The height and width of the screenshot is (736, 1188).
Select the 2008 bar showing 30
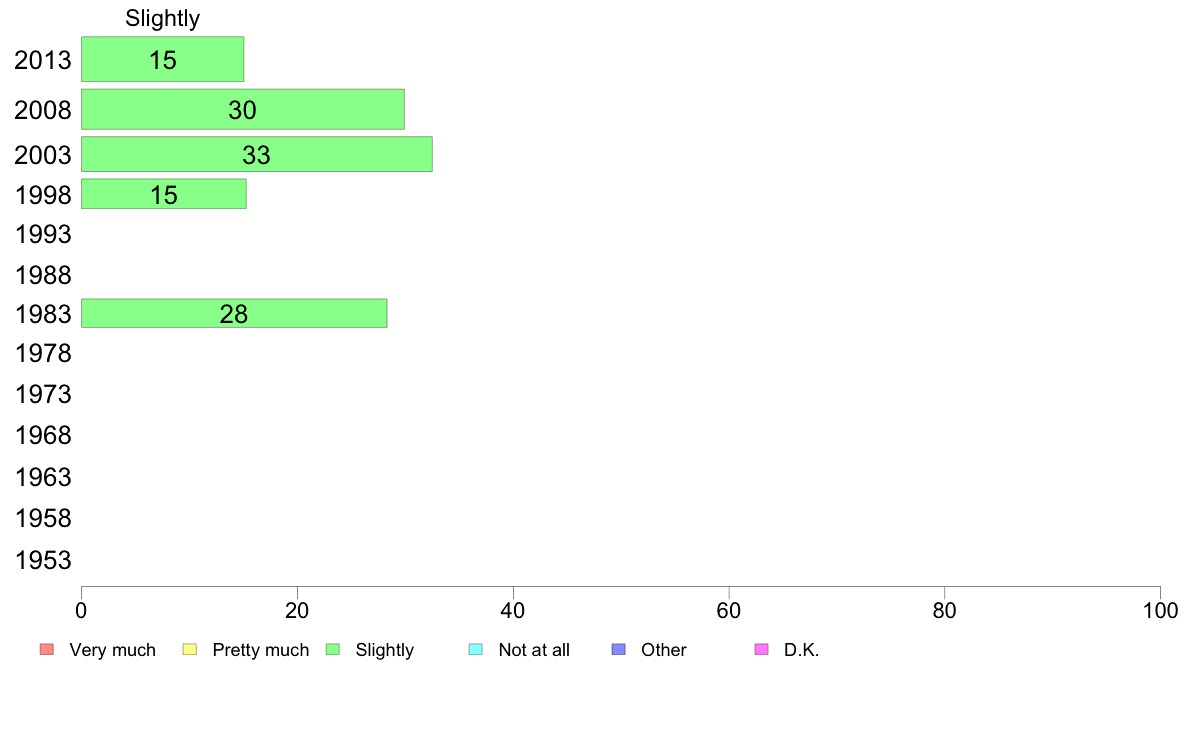(242, 109)
